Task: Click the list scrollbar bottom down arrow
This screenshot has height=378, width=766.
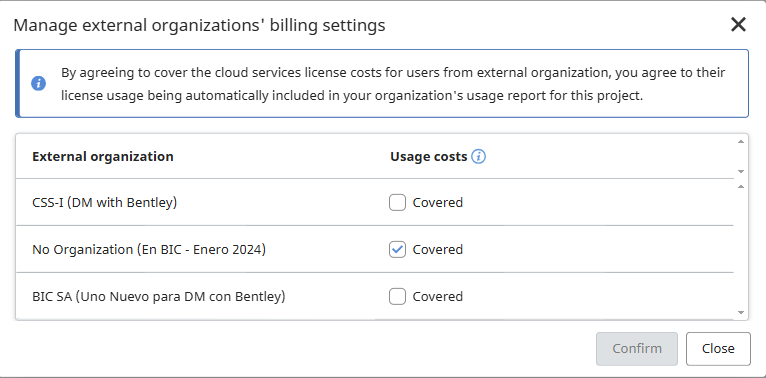Action: tap(741, 313)
